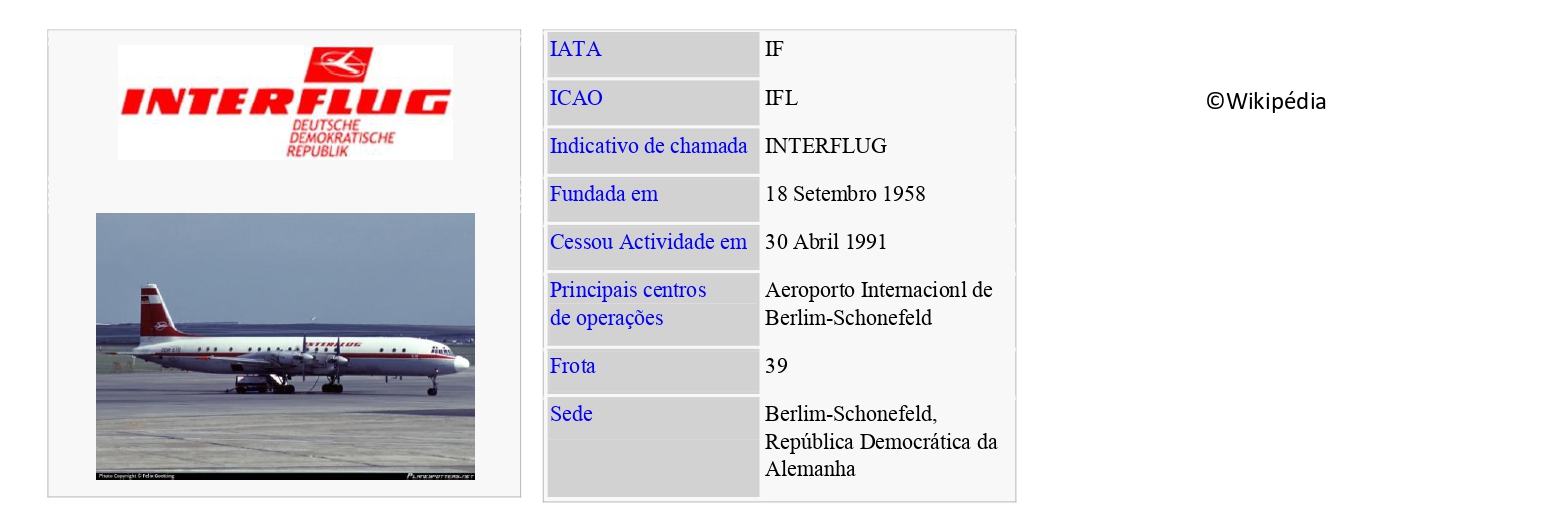Open the 'Fundada em' link
The image size is (1542, 532).
point(603,194)
